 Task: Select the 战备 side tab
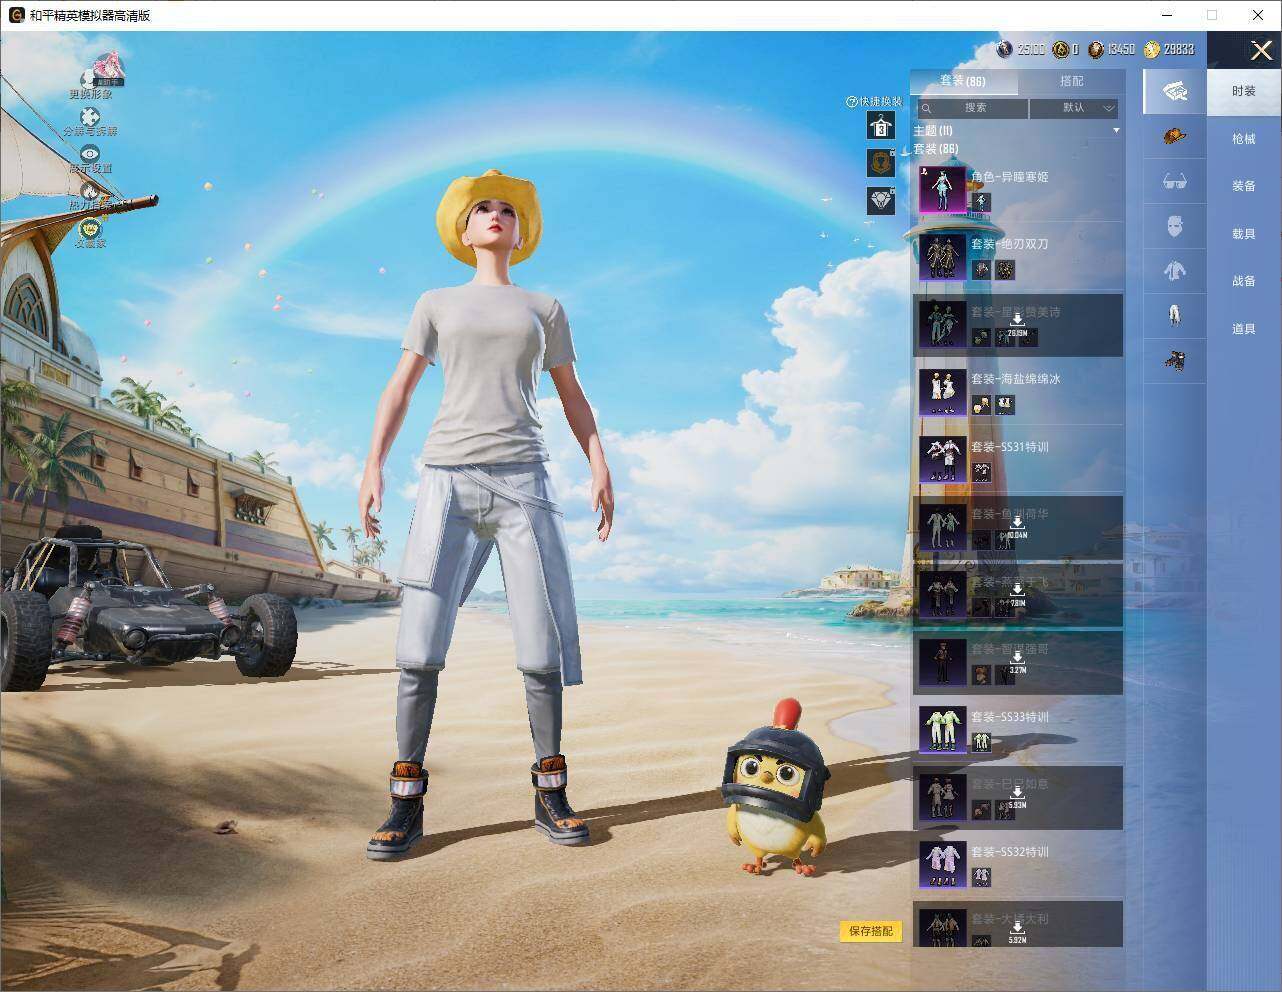tap(1244, 281)
